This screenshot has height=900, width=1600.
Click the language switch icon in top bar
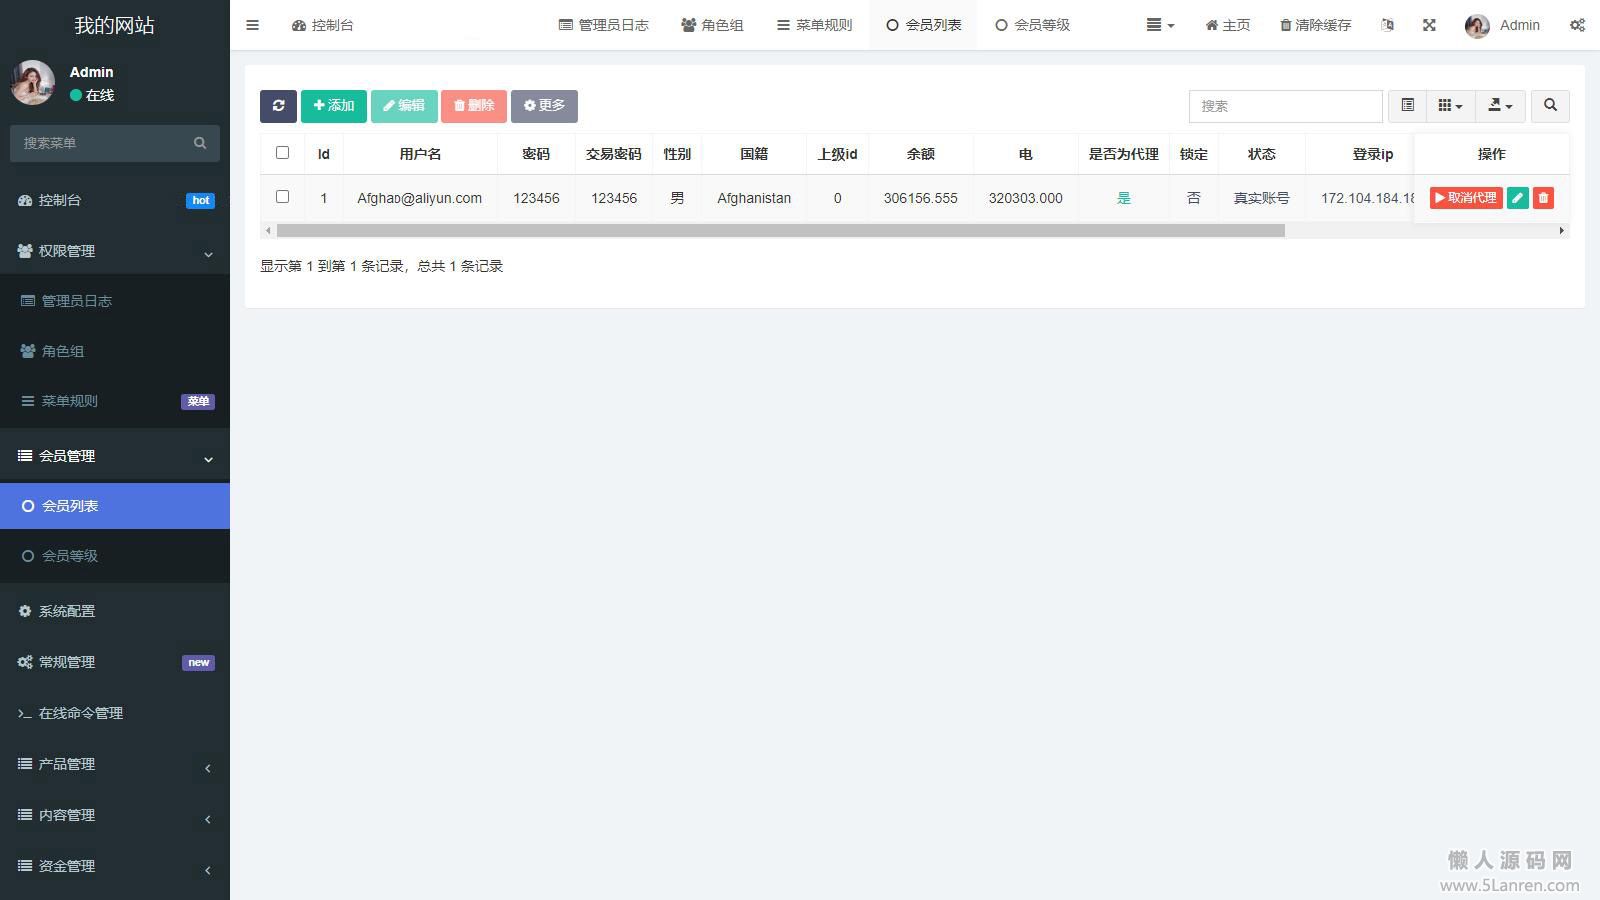[x=1387, y=25]
